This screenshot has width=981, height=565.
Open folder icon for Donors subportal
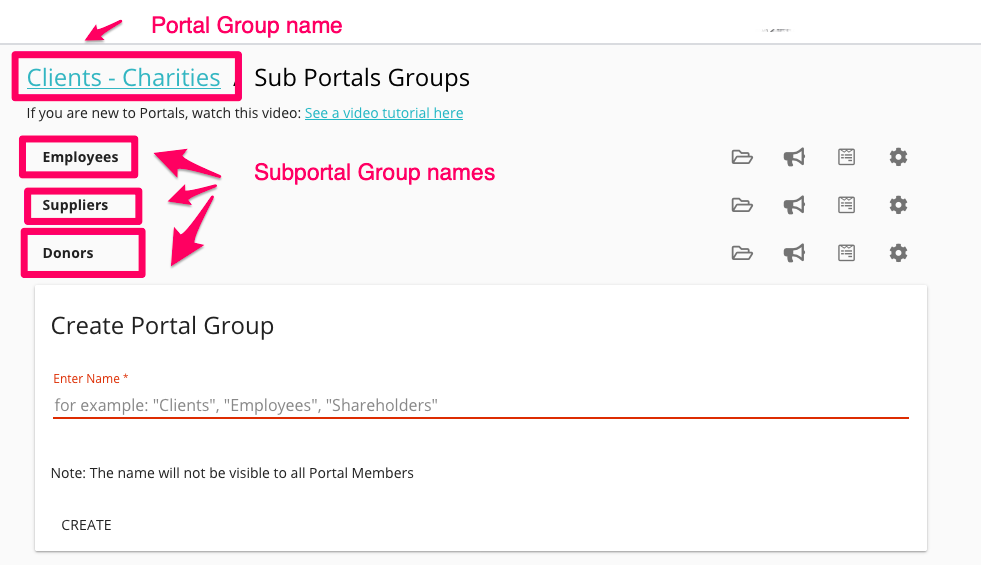pos(742,253)
